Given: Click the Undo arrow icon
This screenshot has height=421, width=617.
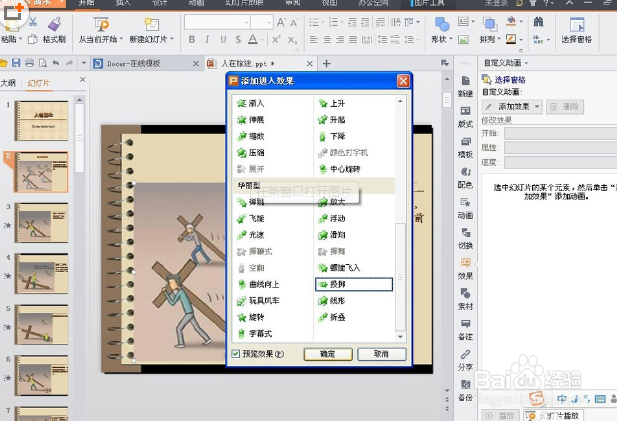Looking at the screenshot, I should tap(56, 63).
